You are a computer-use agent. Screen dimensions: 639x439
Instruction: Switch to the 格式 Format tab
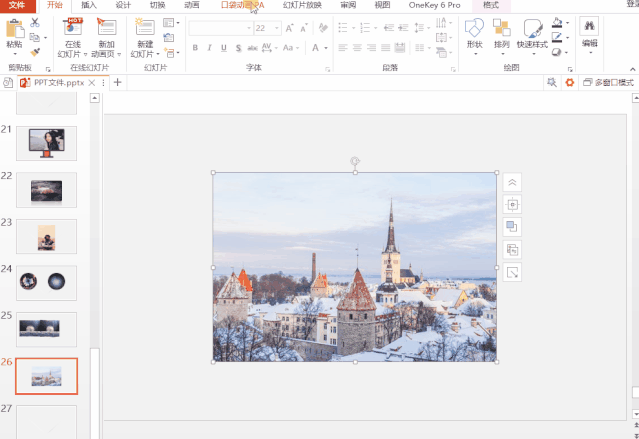[x=491, y=5]
